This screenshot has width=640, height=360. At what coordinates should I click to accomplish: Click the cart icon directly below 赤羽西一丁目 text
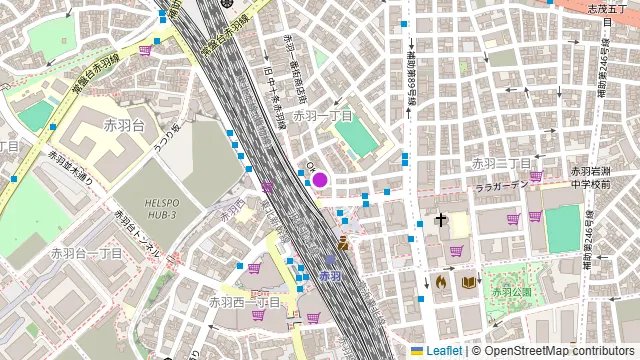click(x=258, y=316)
